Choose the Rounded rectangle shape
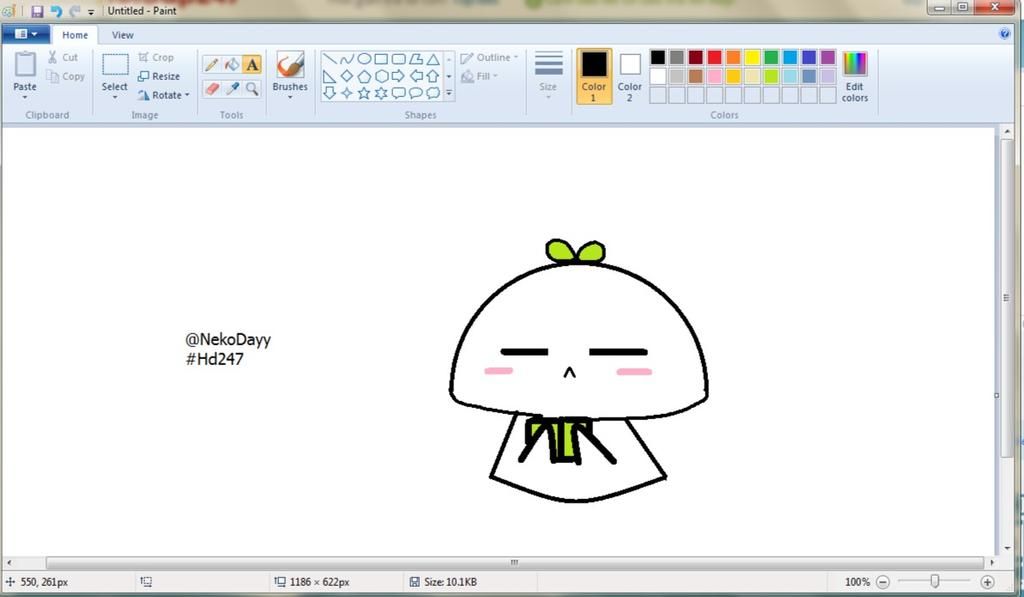Viewport: 1024px width, 597px height. pyautogui.click(x=398, y=59)
